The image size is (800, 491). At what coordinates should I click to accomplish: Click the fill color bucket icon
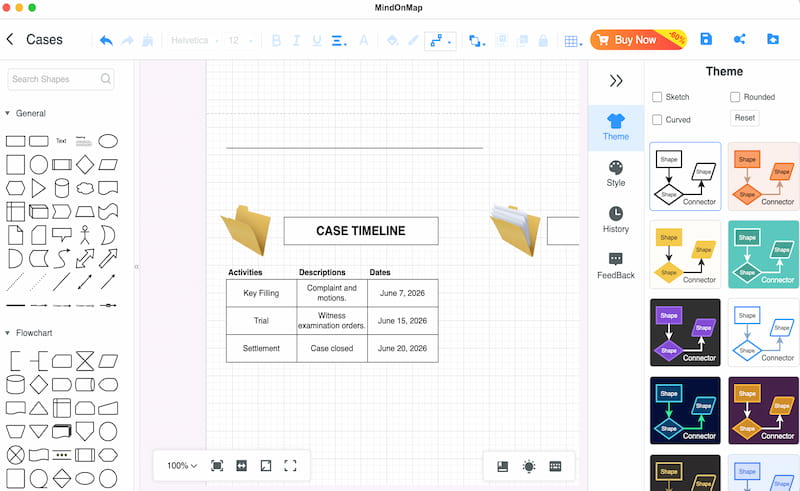point(392,40)
